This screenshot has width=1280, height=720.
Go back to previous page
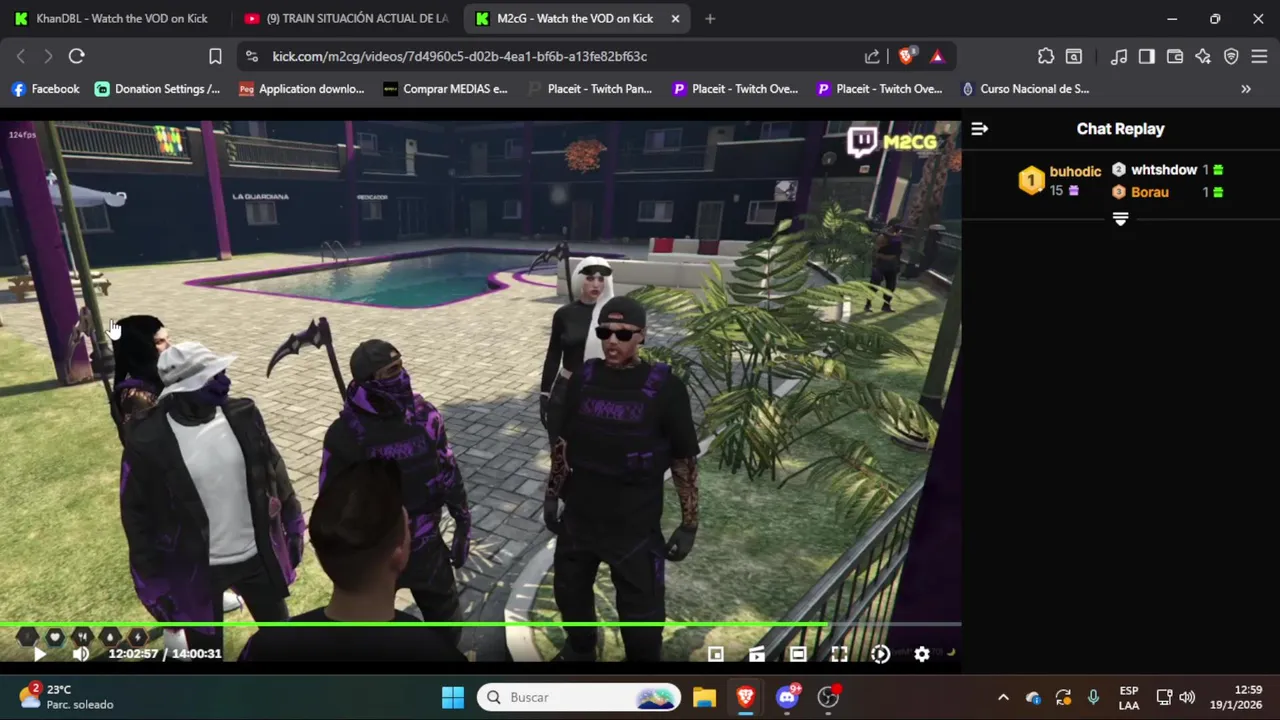pos(21,56)
